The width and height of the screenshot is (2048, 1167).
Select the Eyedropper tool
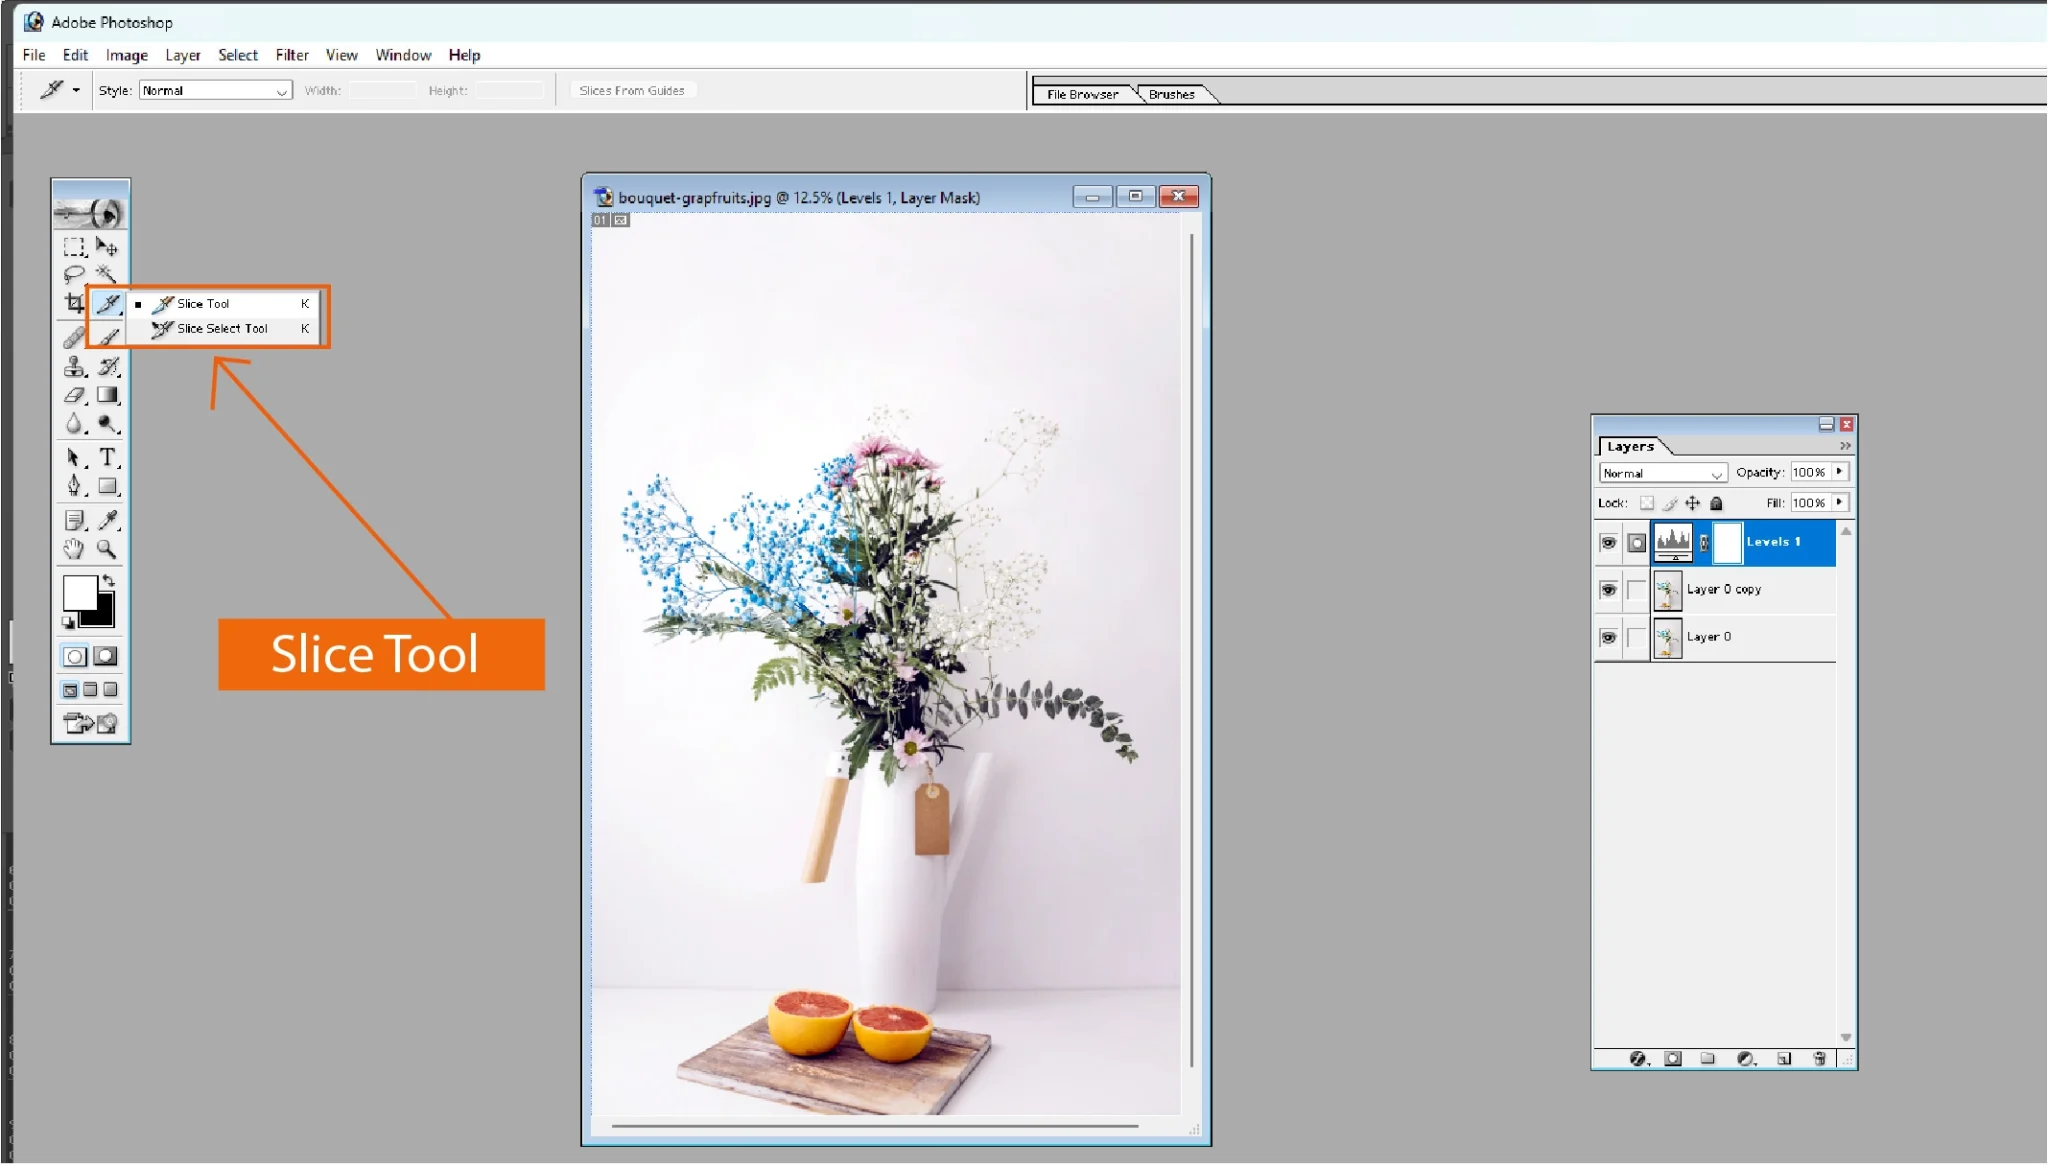(107, 520)
